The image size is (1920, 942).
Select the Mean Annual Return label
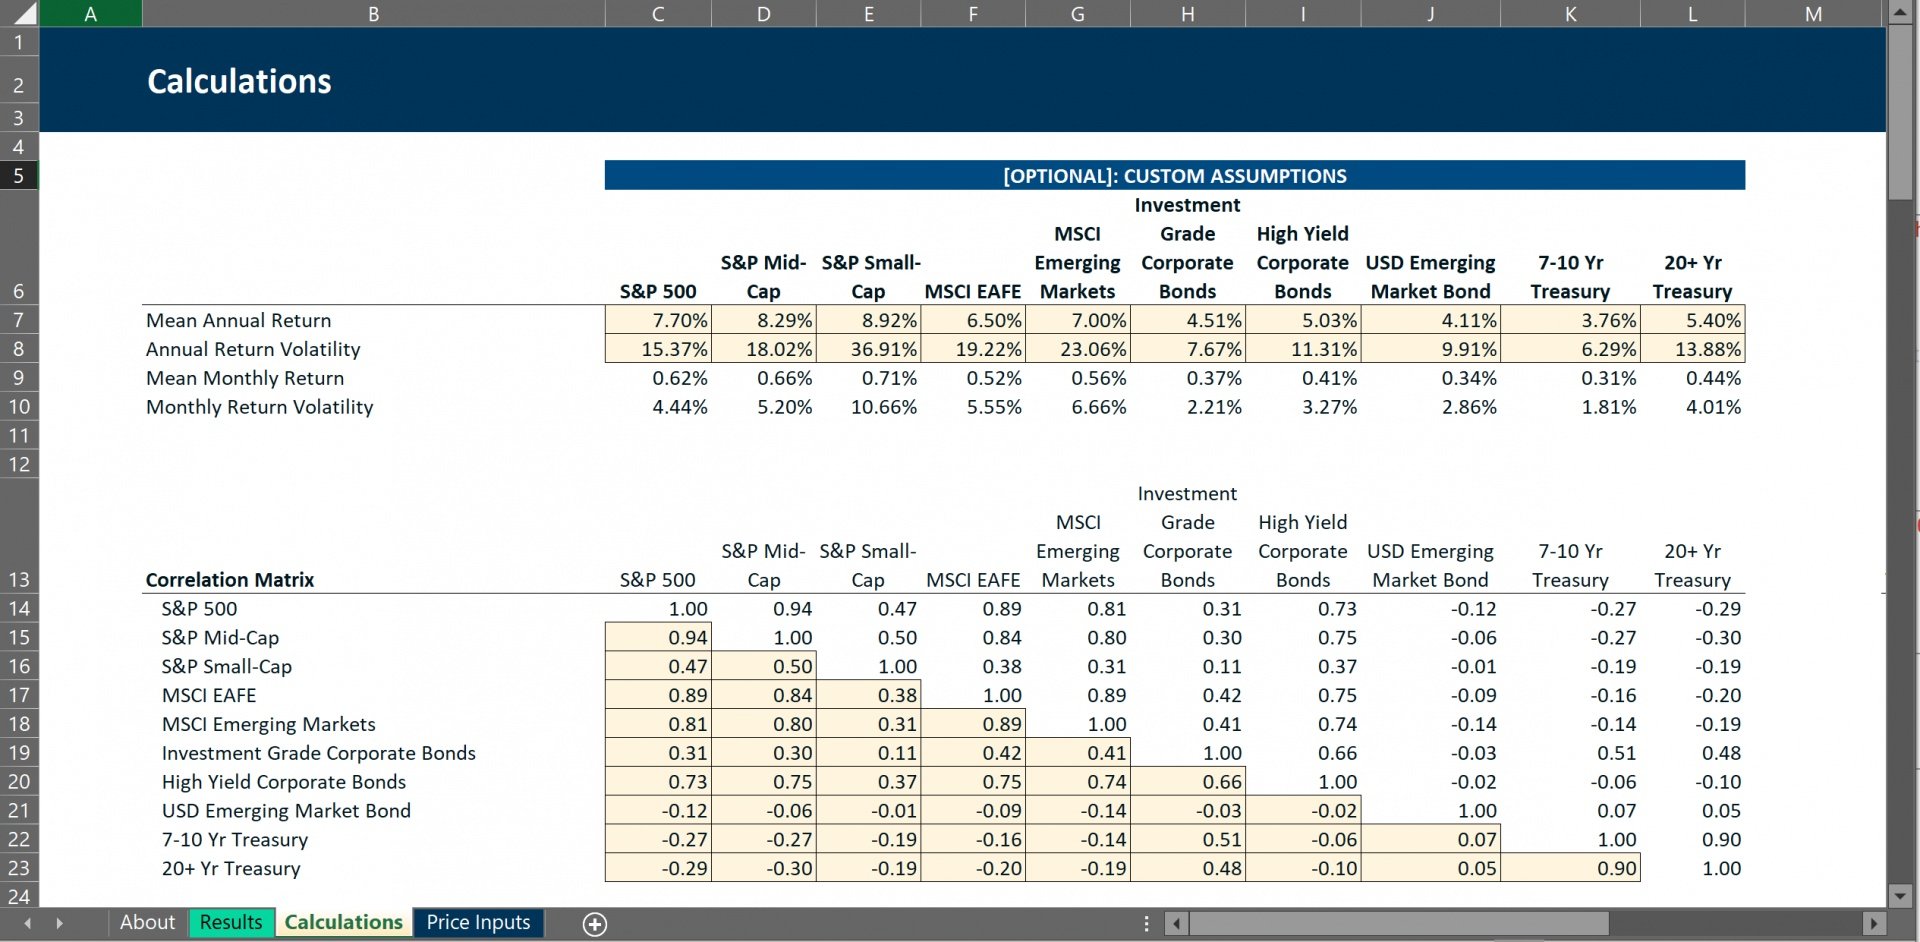click(238, 320)
